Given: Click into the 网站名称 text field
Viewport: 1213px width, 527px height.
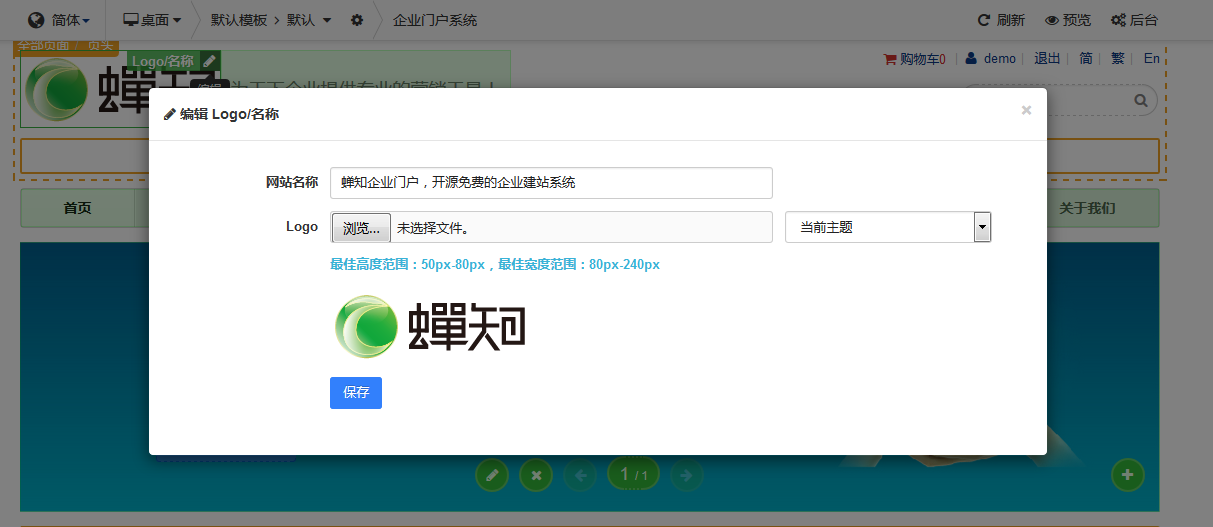Looking at the screenshot, I should 551,183.
